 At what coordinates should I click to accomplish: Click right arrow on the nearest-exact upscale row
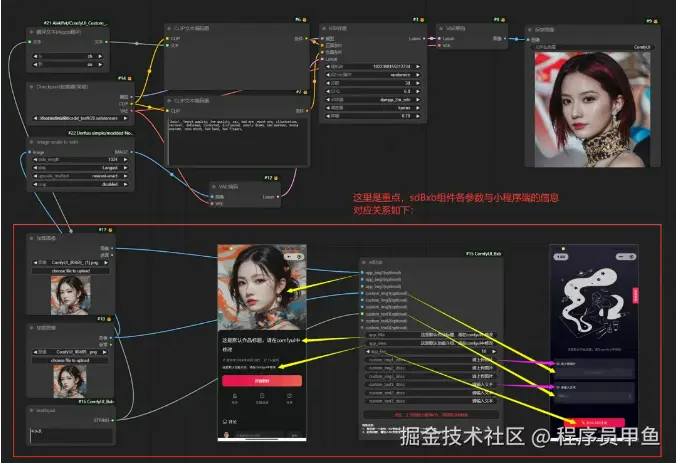pos(125,176)
